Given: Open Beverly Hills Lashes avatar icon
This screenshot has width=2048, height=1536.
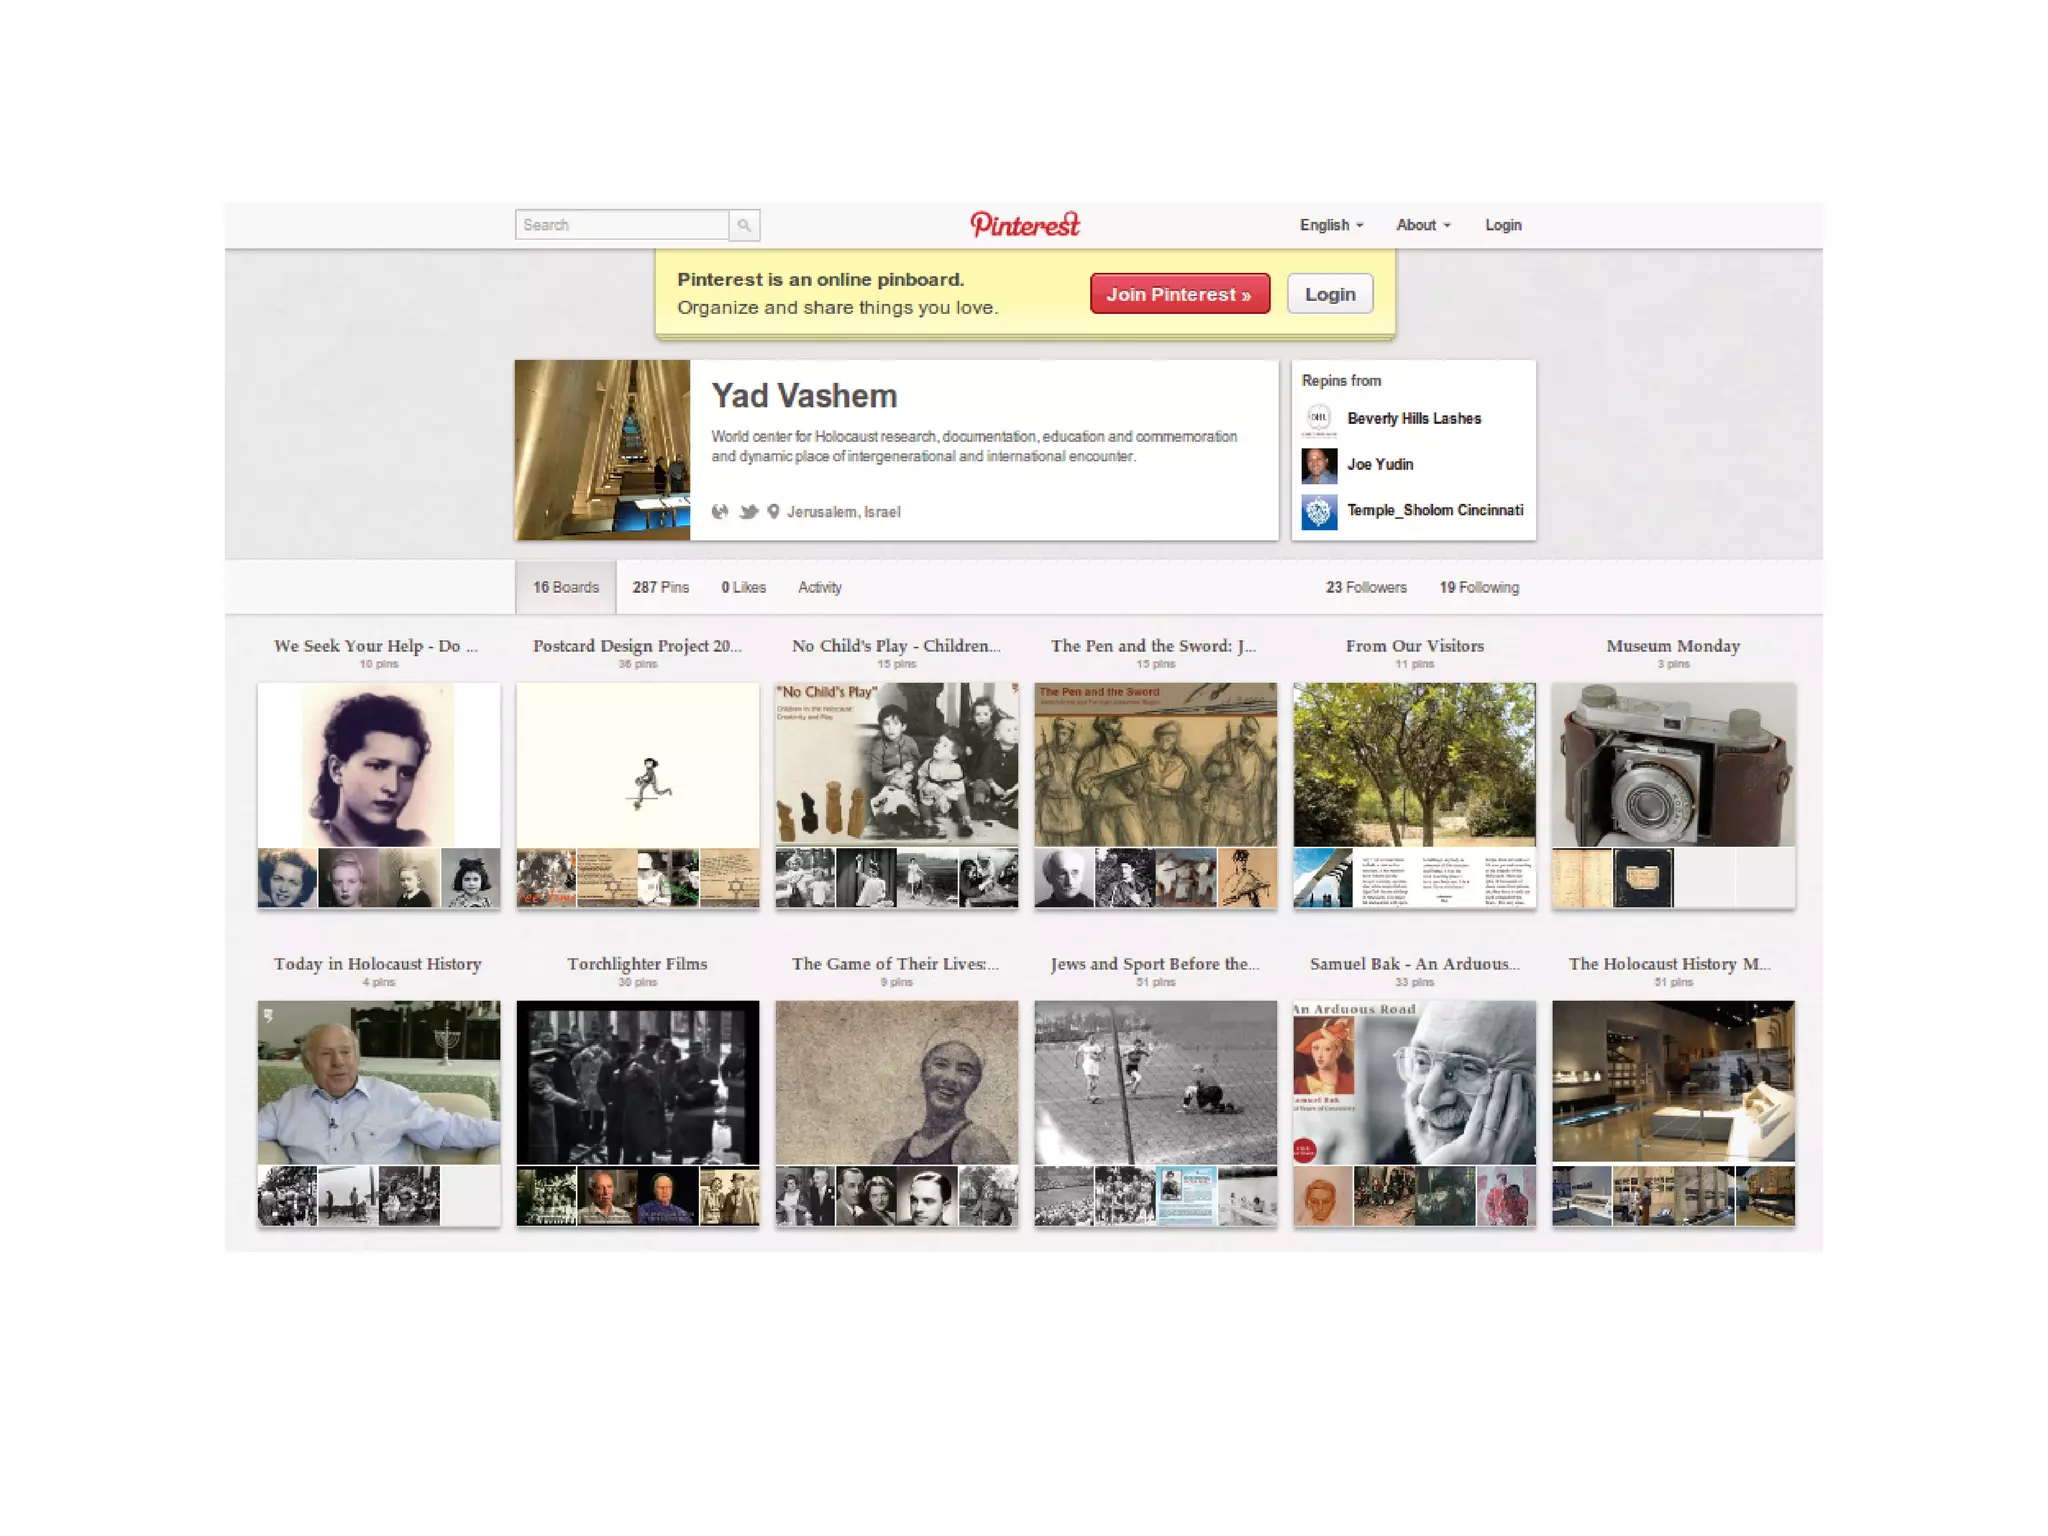Looking at the screenshot, I should (1319, 418).
